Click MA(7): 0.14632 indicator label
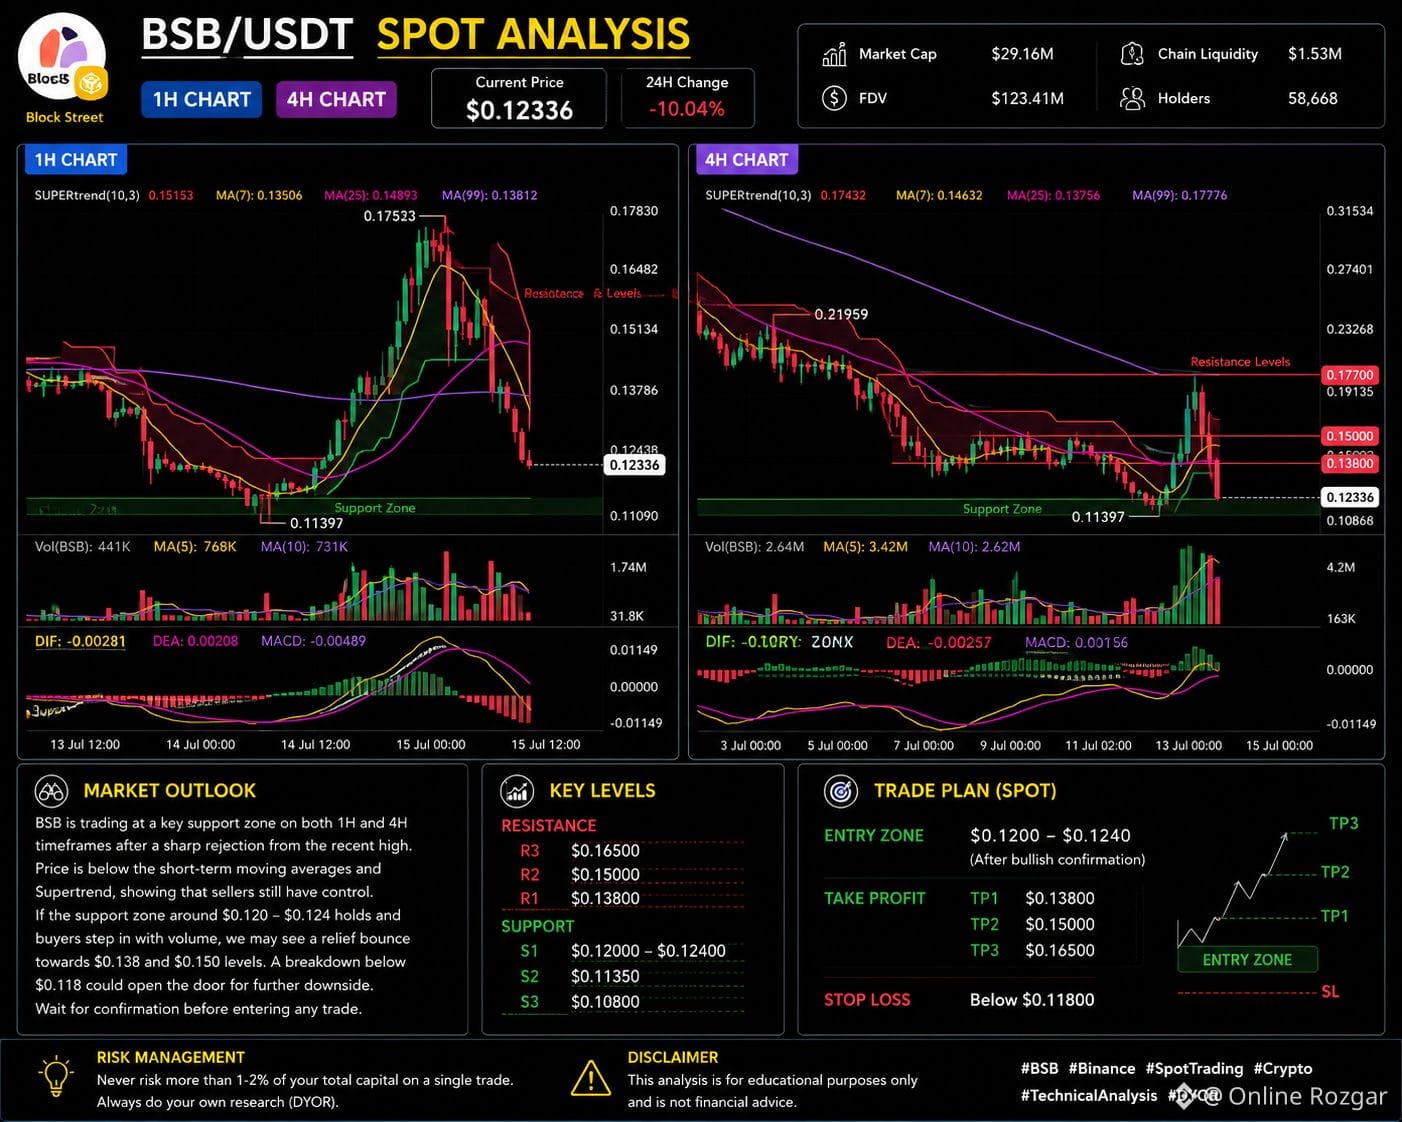This screenshot has height=1122, width=1402. click(939, 195)
